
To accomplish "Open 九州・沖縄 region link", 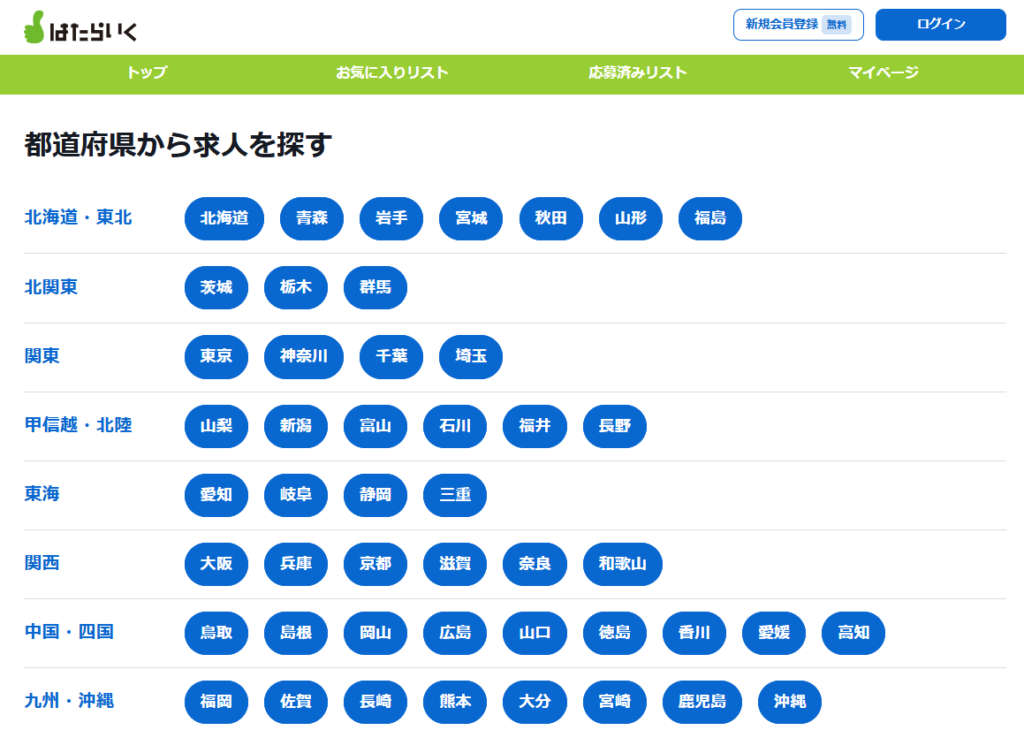I will (x=69, y=701).
